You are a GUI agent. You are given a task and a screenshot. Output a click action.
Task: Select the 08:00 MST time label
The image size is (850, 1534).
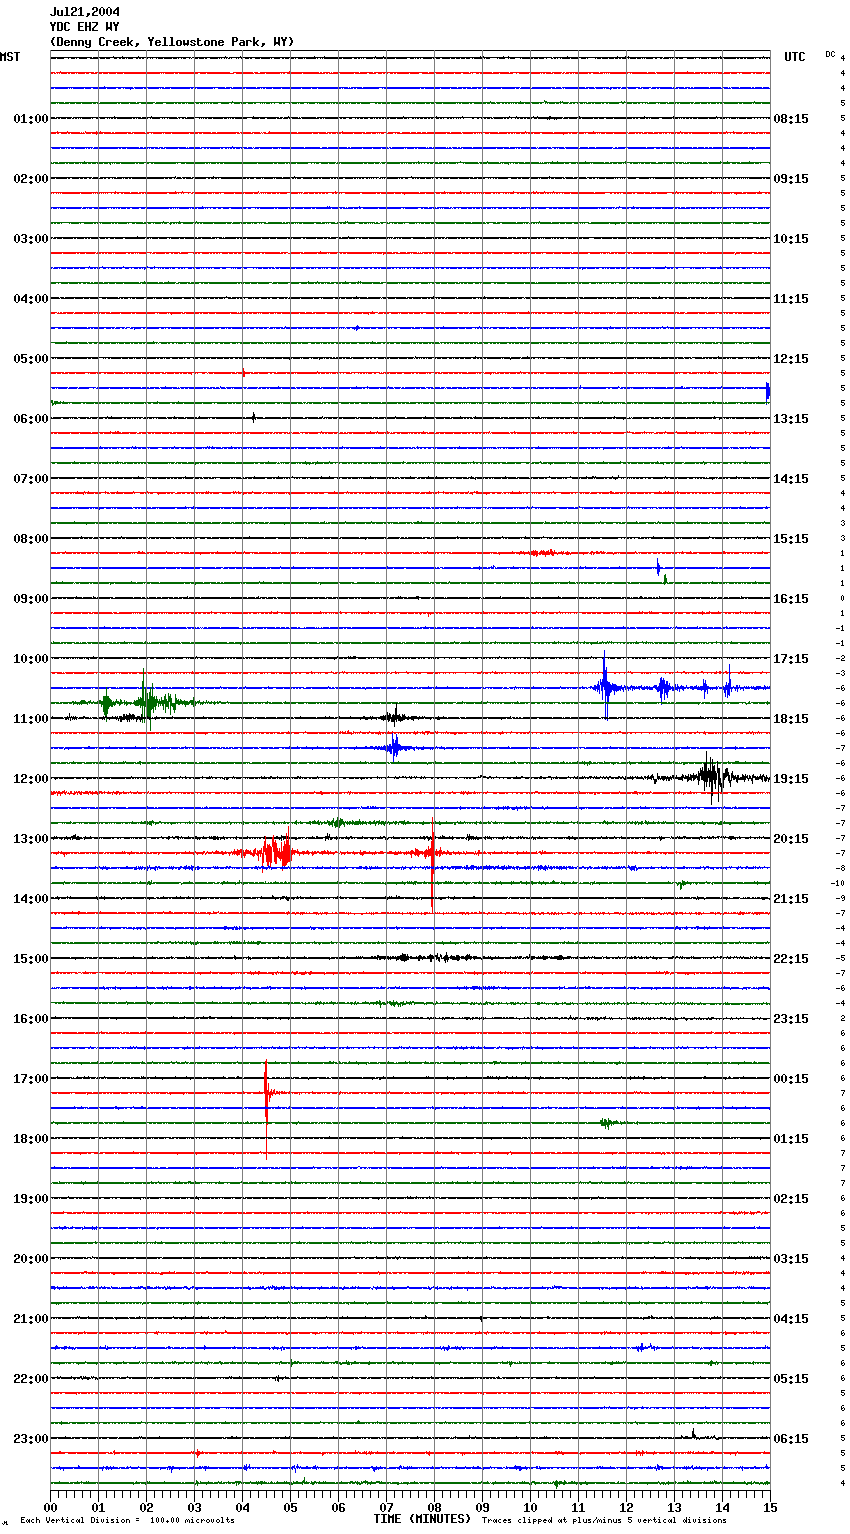(31, 539)
